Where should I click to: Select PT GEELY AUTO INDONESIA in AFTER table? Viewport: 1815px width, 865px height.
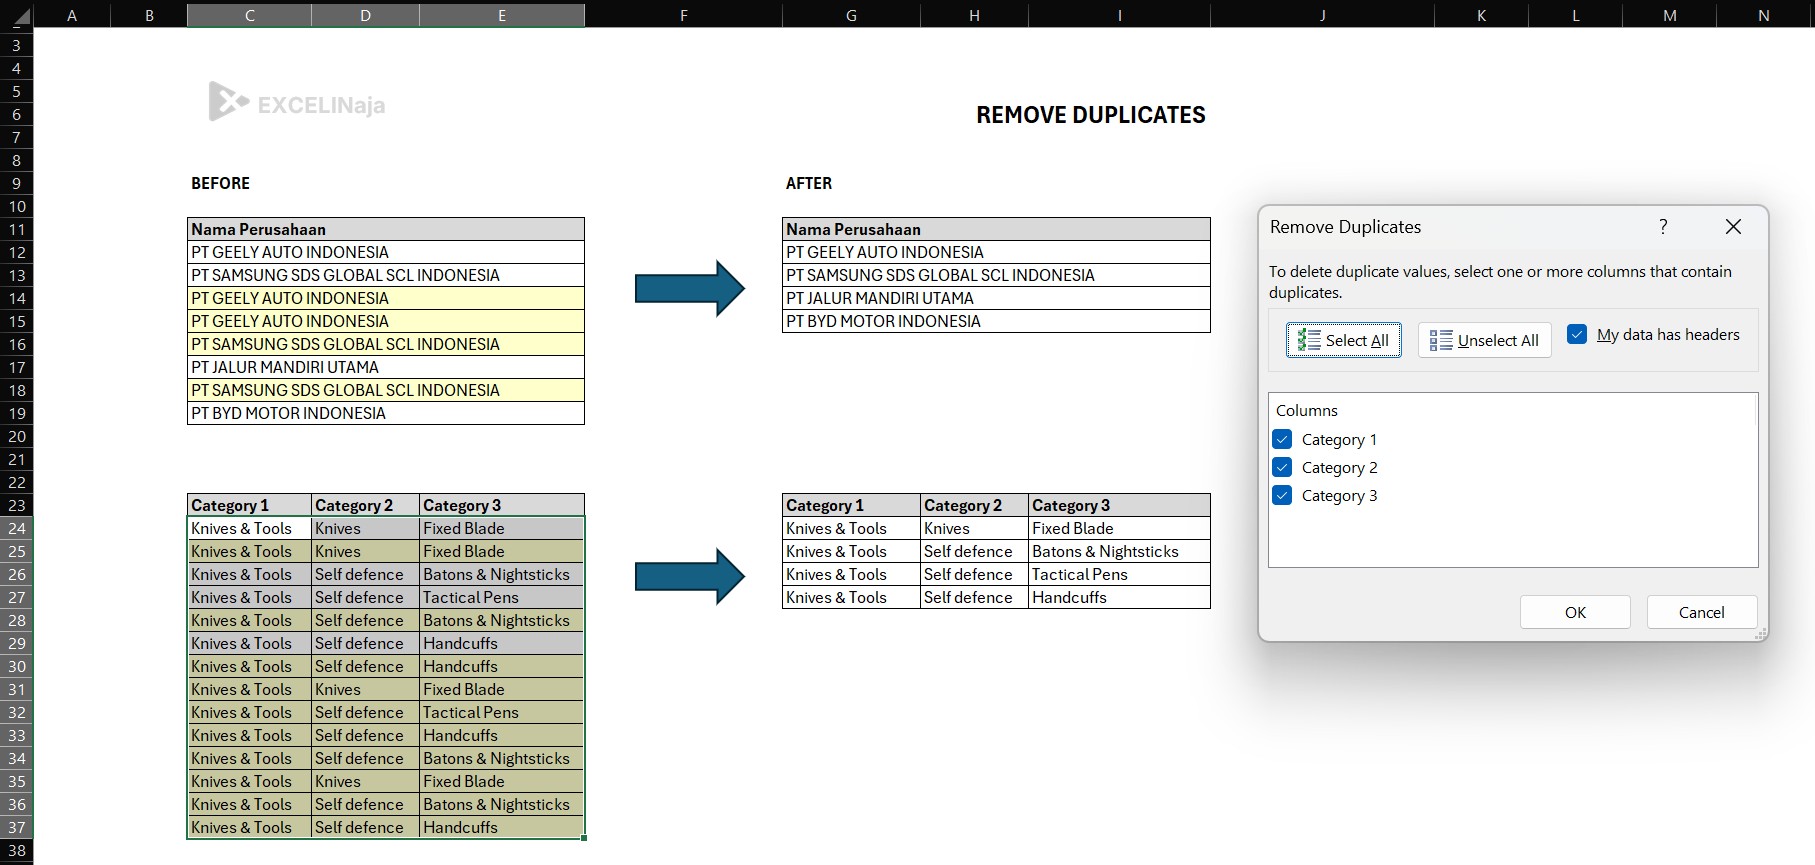click(996, 252)
